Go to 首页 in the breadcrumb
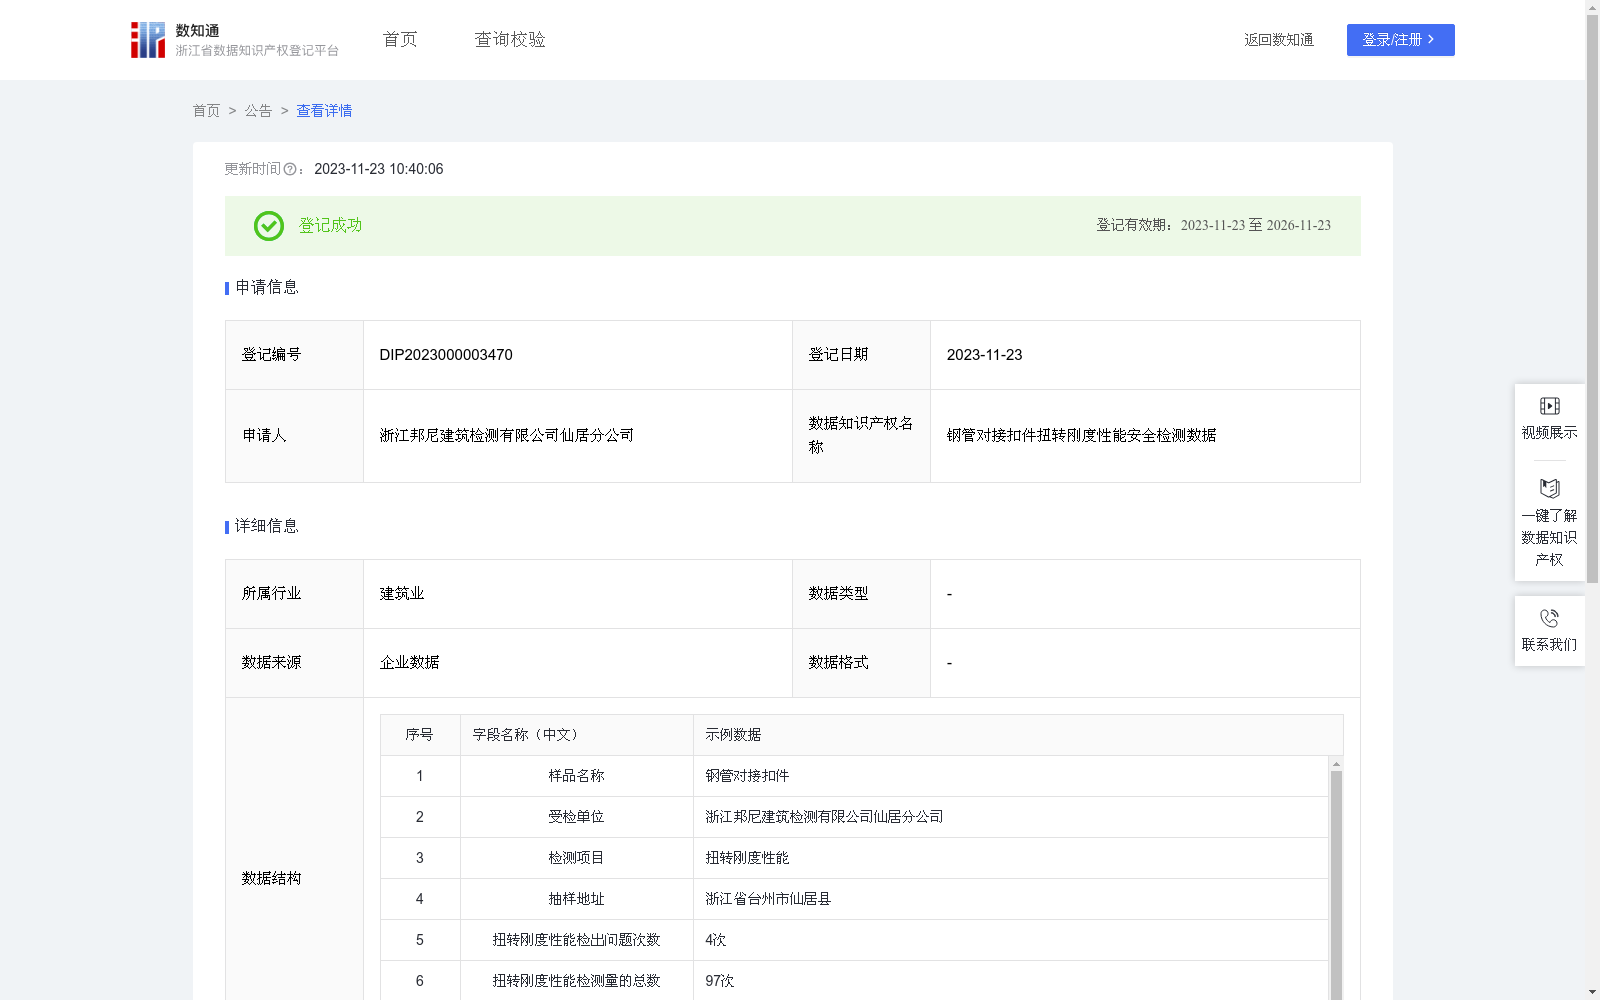The height and width of the screenshot is (1000, 1600). (206, 111)
